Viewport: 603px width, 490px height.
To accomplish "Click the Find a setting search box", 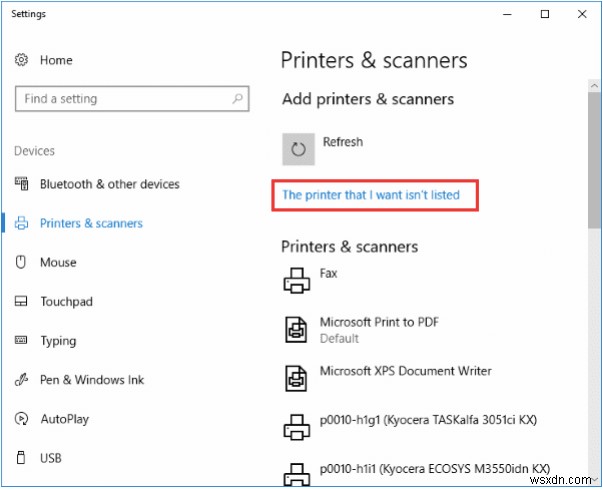I will click(132, 99).
